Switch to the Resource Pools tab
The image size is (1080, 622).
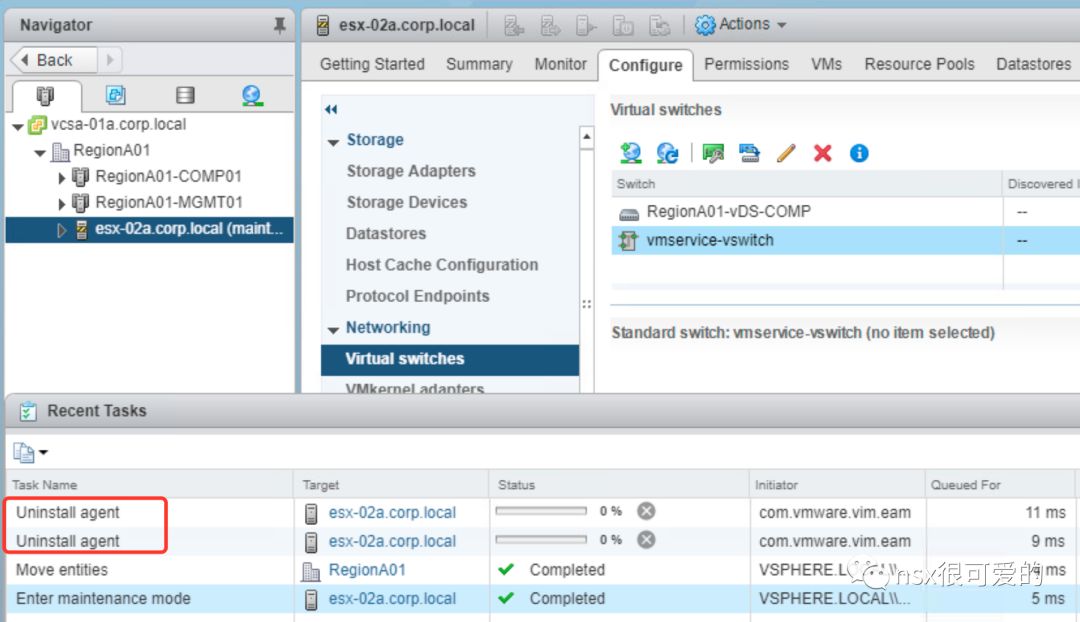(919, 64)
